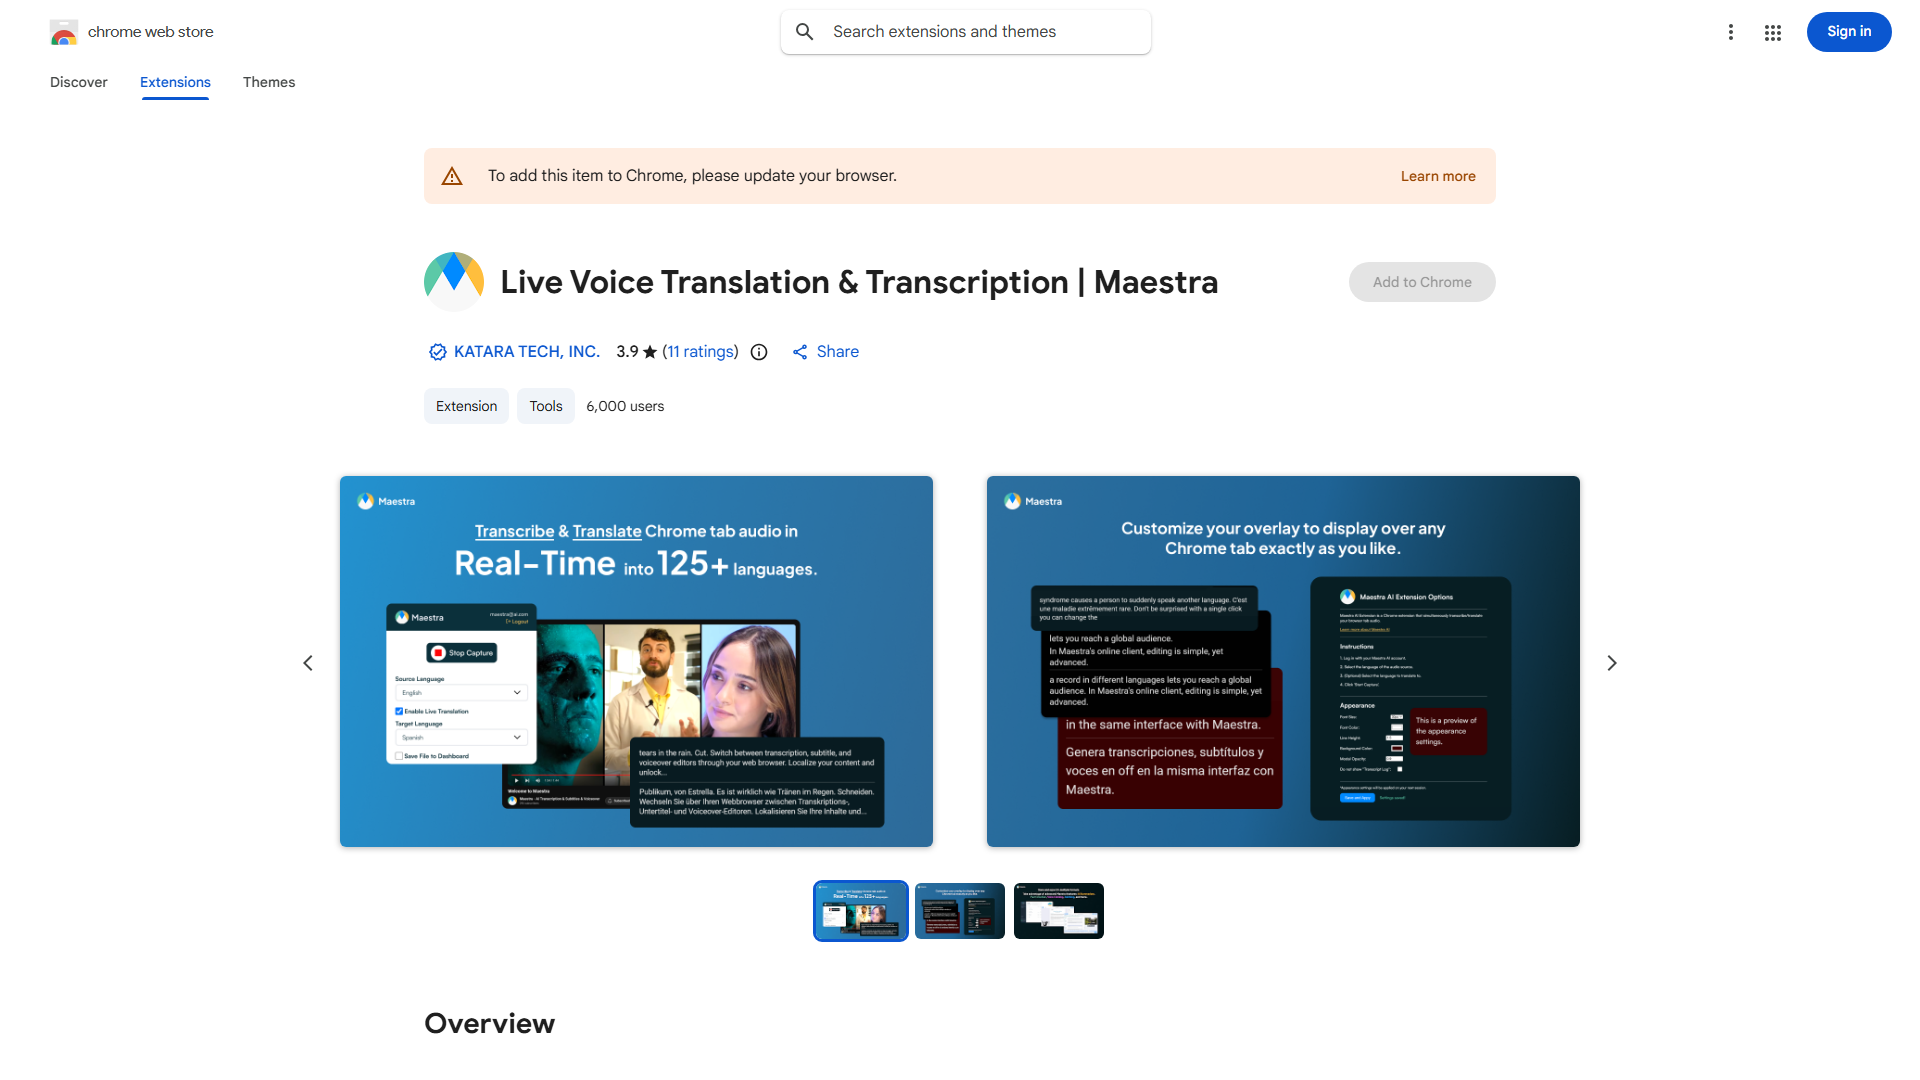Show the previous screenshot with the left arrow
1920x1080 pixels.
tap(308, 662)
